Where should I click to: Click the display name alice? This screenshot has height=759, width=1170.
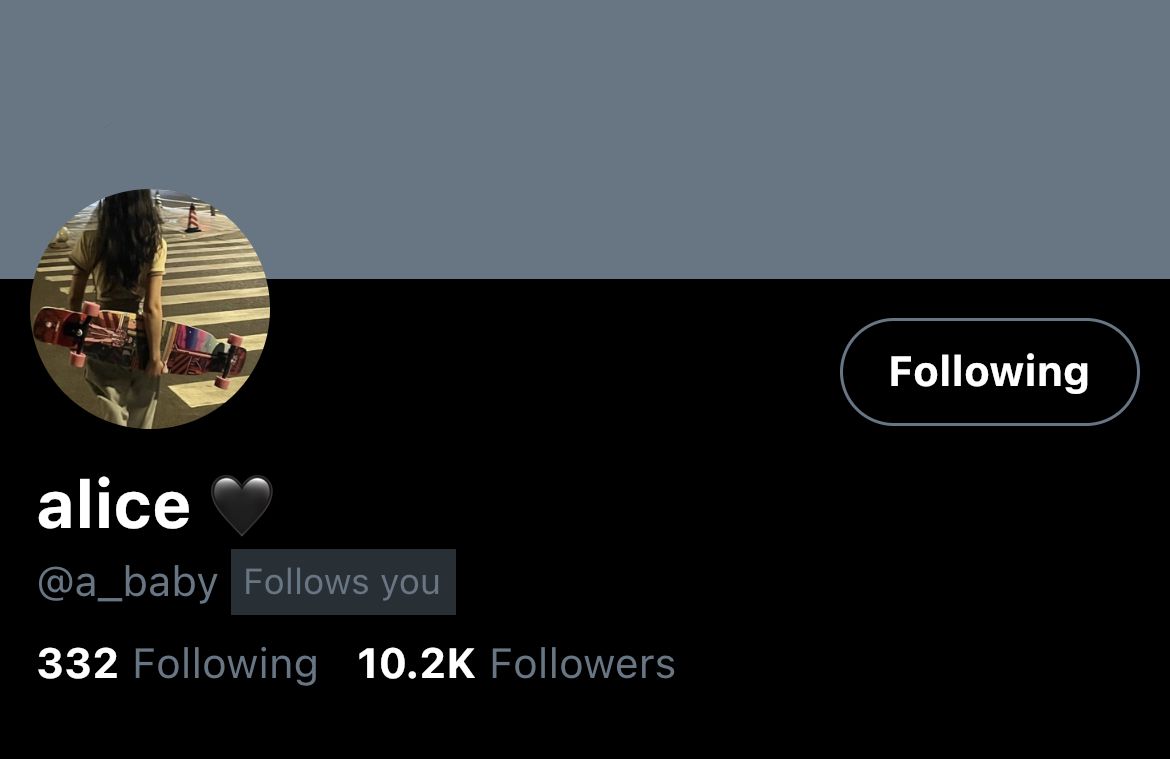113,505
